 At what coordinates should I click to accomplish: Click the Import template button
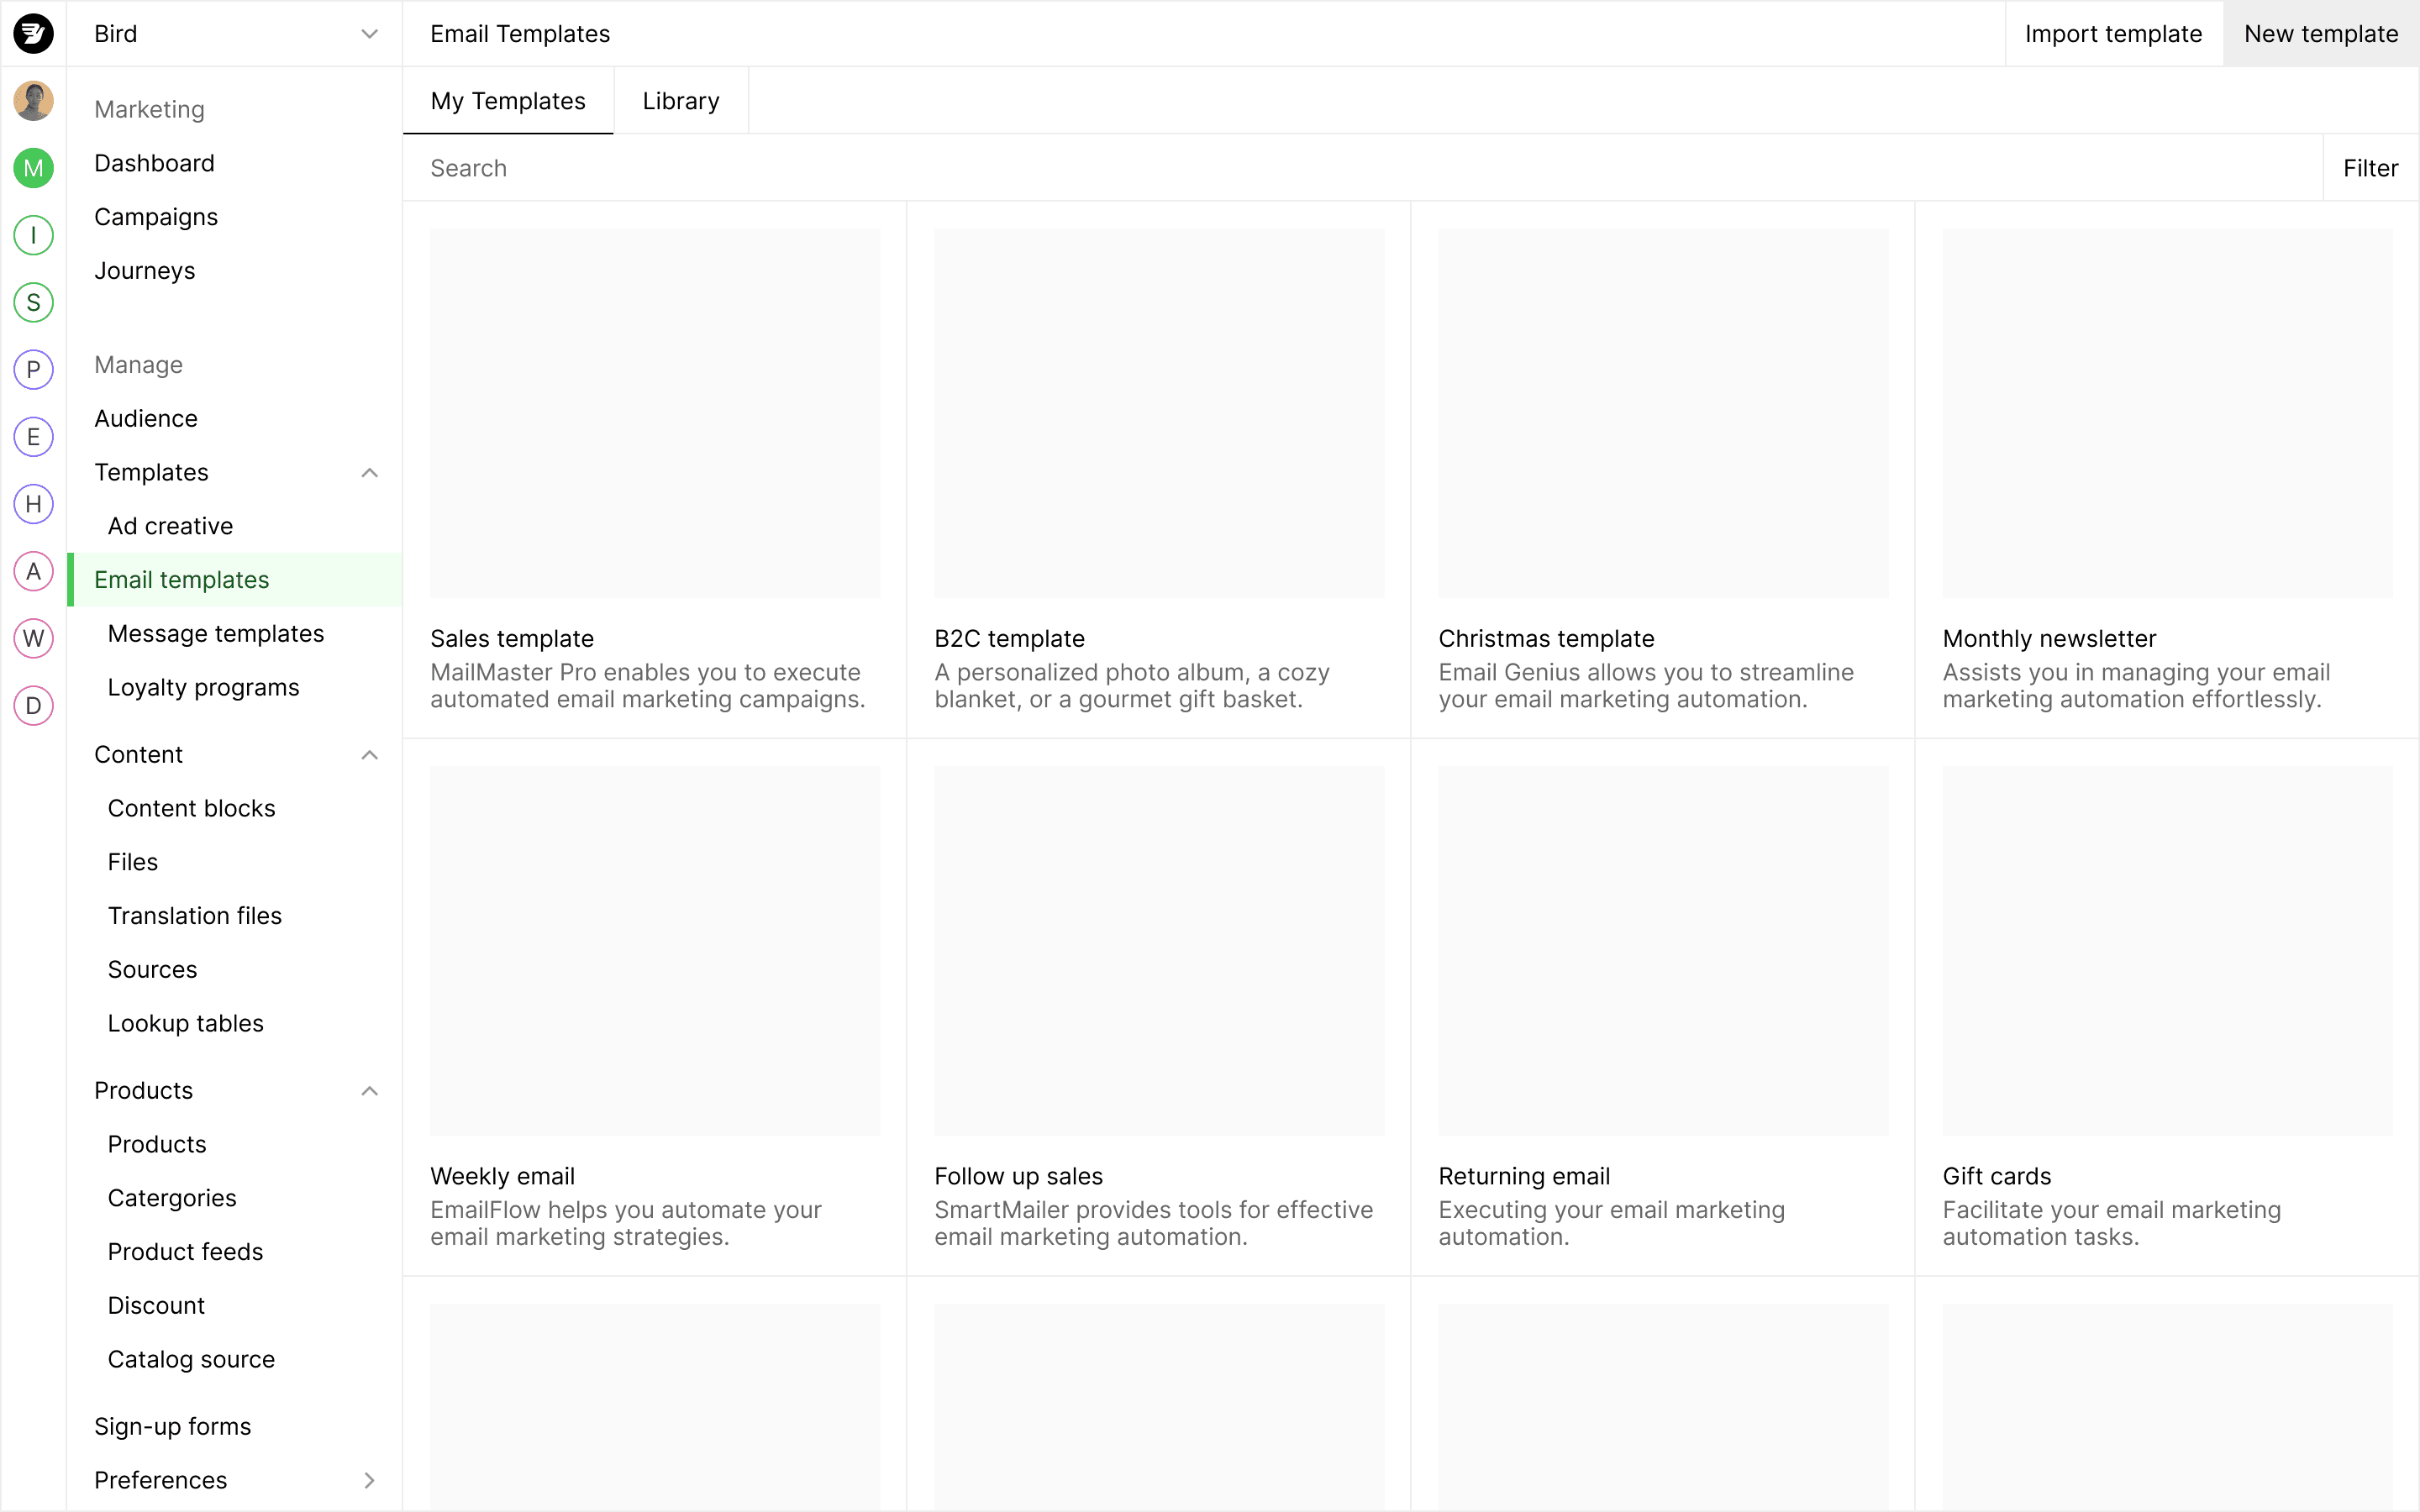2112,33
